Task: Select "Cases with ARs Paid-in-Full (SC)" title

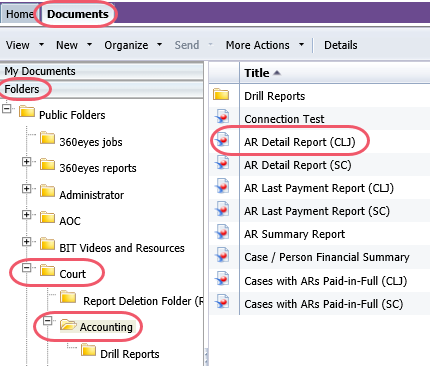Action: pyautogui.click(x=324, y=304)
